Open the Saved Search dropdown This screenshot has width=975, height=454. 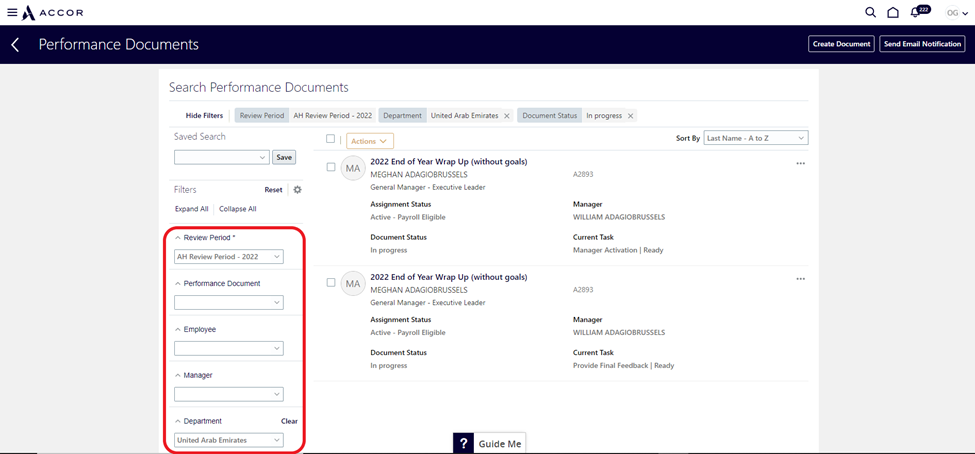[x=221, y=157]
